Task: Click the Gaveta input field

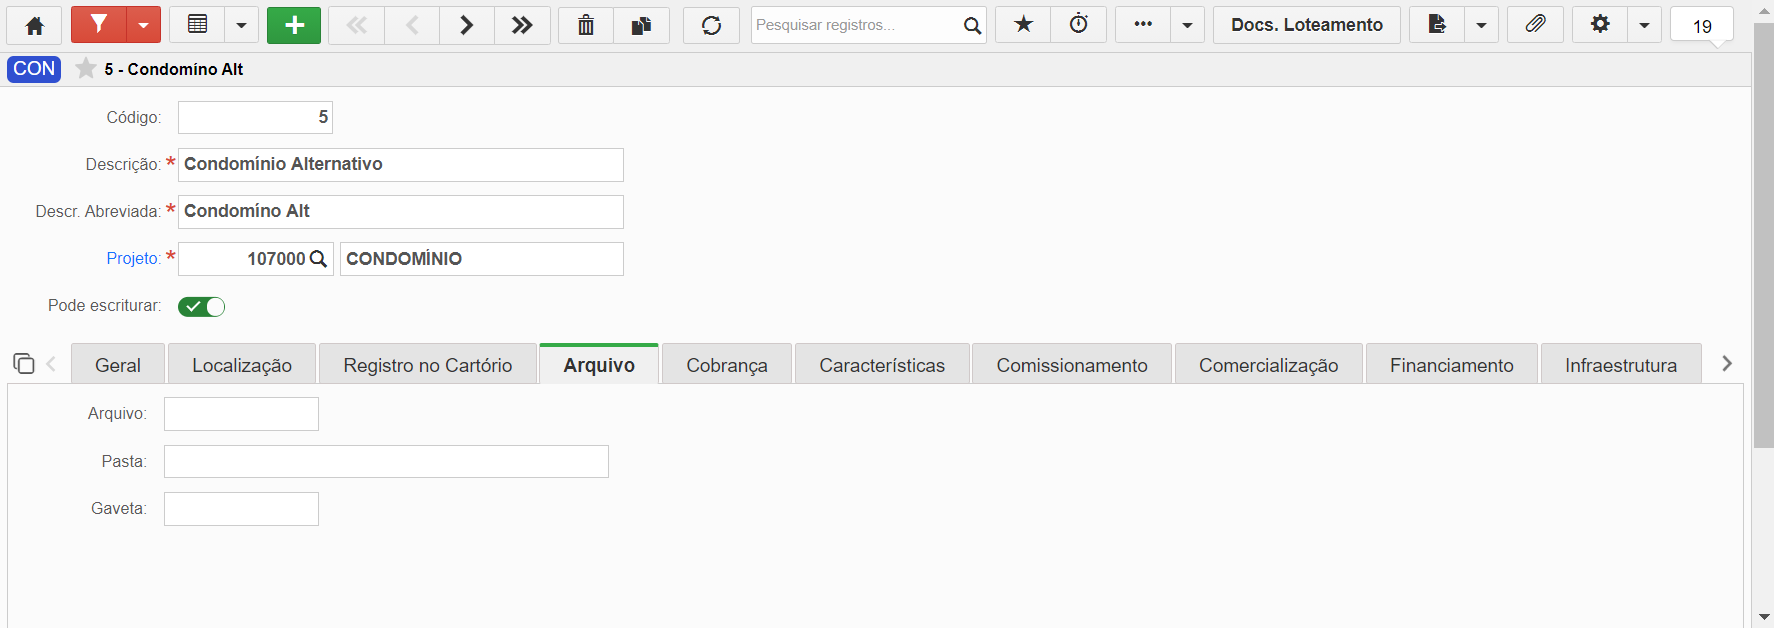Action: pos(241,509)
